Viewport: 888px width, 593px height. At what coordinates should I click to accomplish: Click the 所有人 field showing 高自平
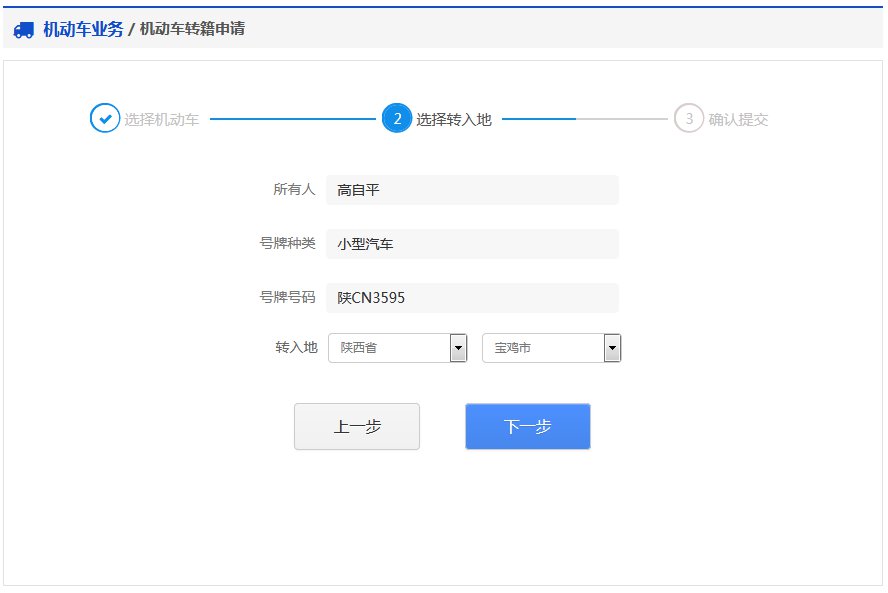(x=472, y=190)
